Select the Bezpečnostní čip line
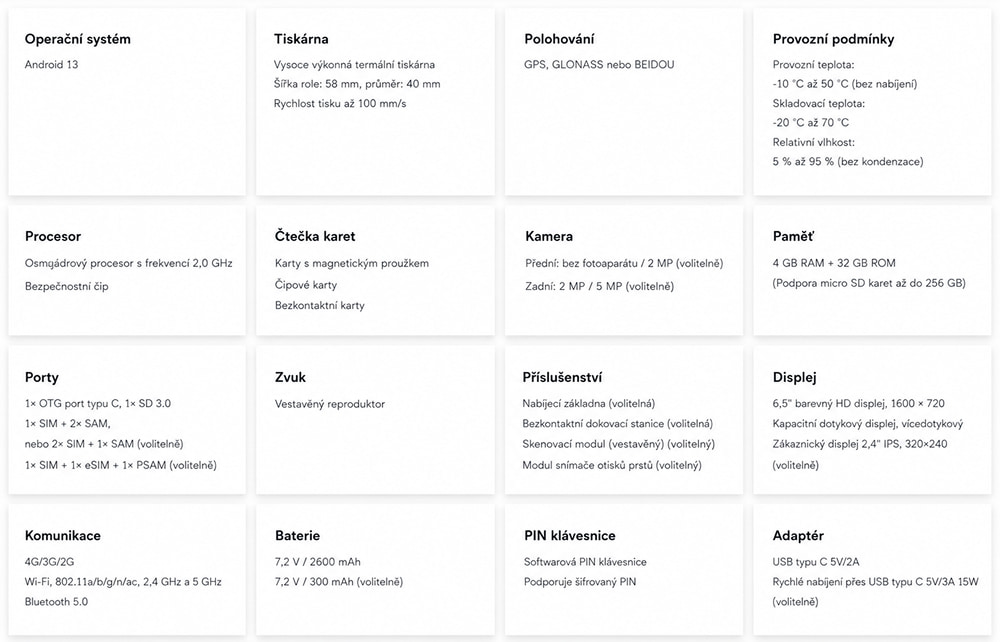This screenshot has width=1000, height=642. pyautogui.click(x=66, y=286)
